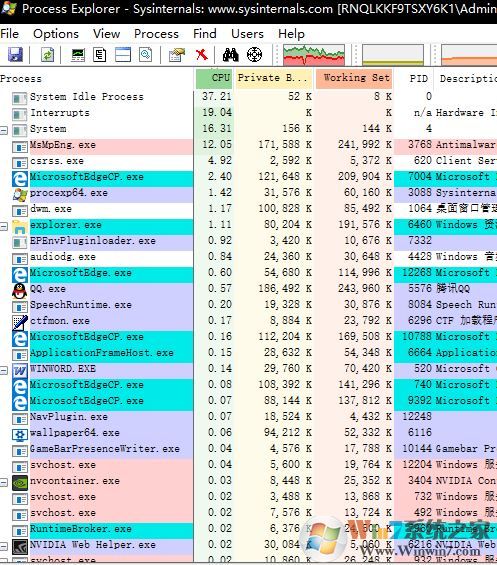Sort by the CPU column header
497x565 pixels.
coord(214,79)
